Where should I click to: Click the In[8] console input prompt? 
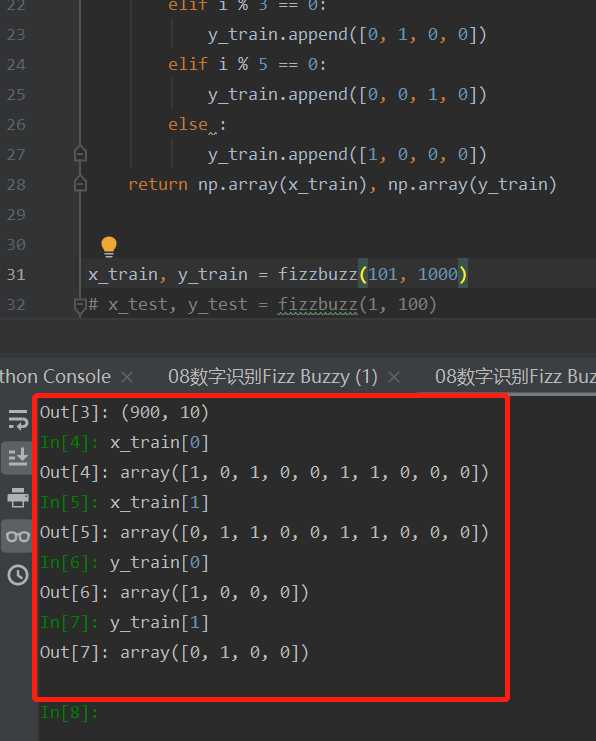pos(69,712)
